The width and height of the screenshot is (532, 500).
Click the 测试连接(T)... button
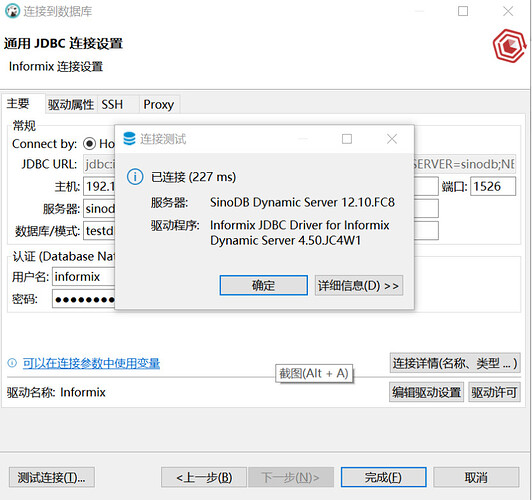pyautogui.click(x=52, y=477)
